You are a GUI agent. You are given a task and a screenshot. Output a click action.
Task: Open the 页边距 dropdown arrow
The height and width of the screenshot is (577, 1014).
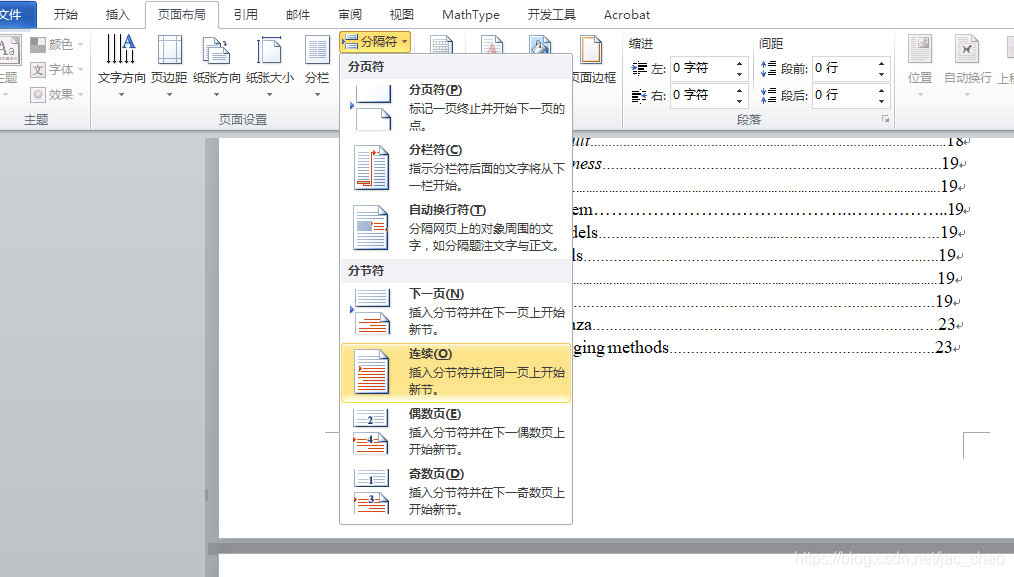(x=169, y=95)
